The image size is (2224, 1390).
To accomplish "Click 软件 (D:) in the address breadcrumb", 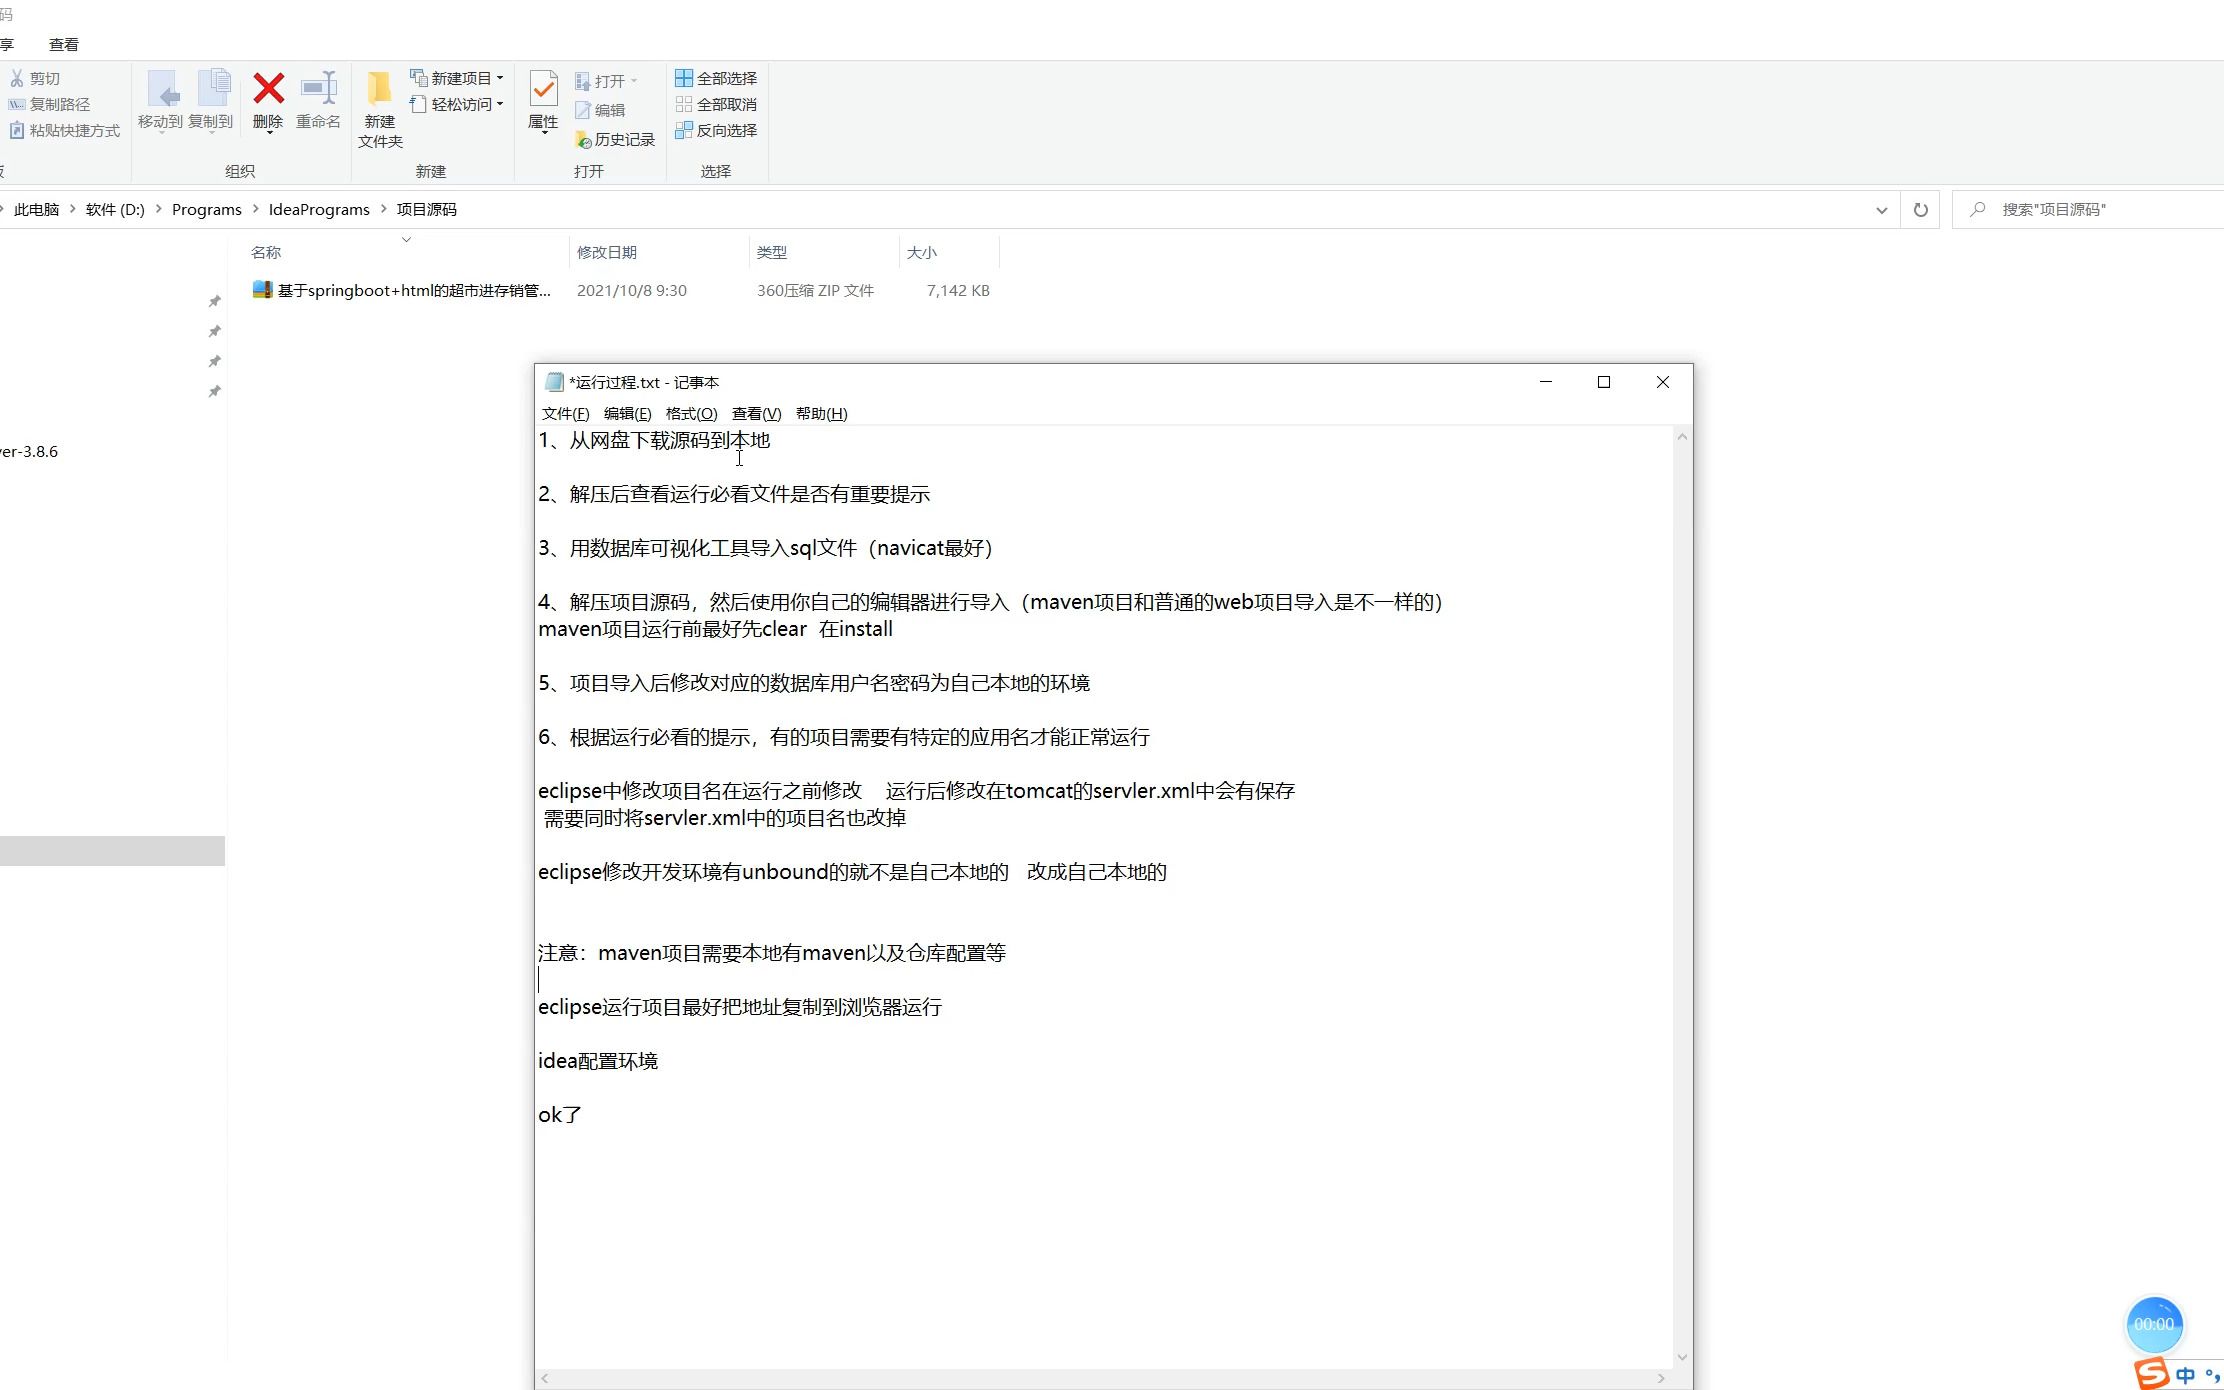I will tap(115, 209).
